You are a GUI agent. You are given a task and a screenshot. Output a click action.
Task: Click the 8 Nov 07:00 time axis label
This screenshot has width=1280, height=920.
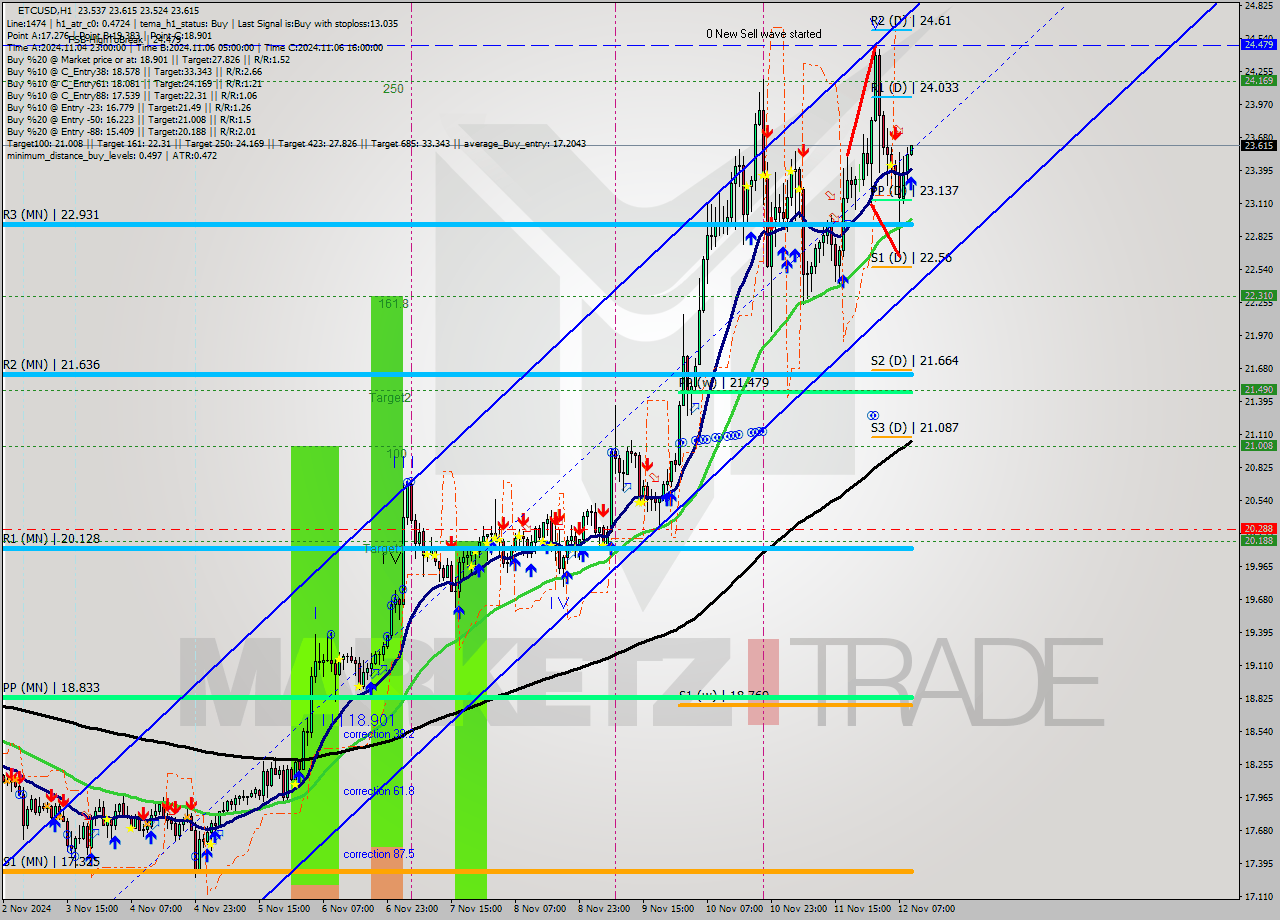[540, 909]
